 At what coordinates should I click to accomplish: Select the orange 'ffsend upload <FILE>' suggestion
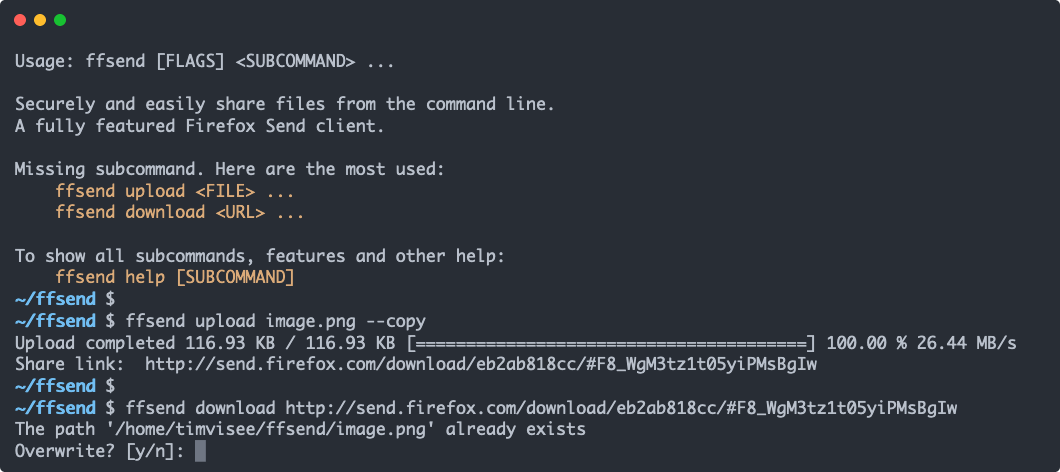point(175,191)
